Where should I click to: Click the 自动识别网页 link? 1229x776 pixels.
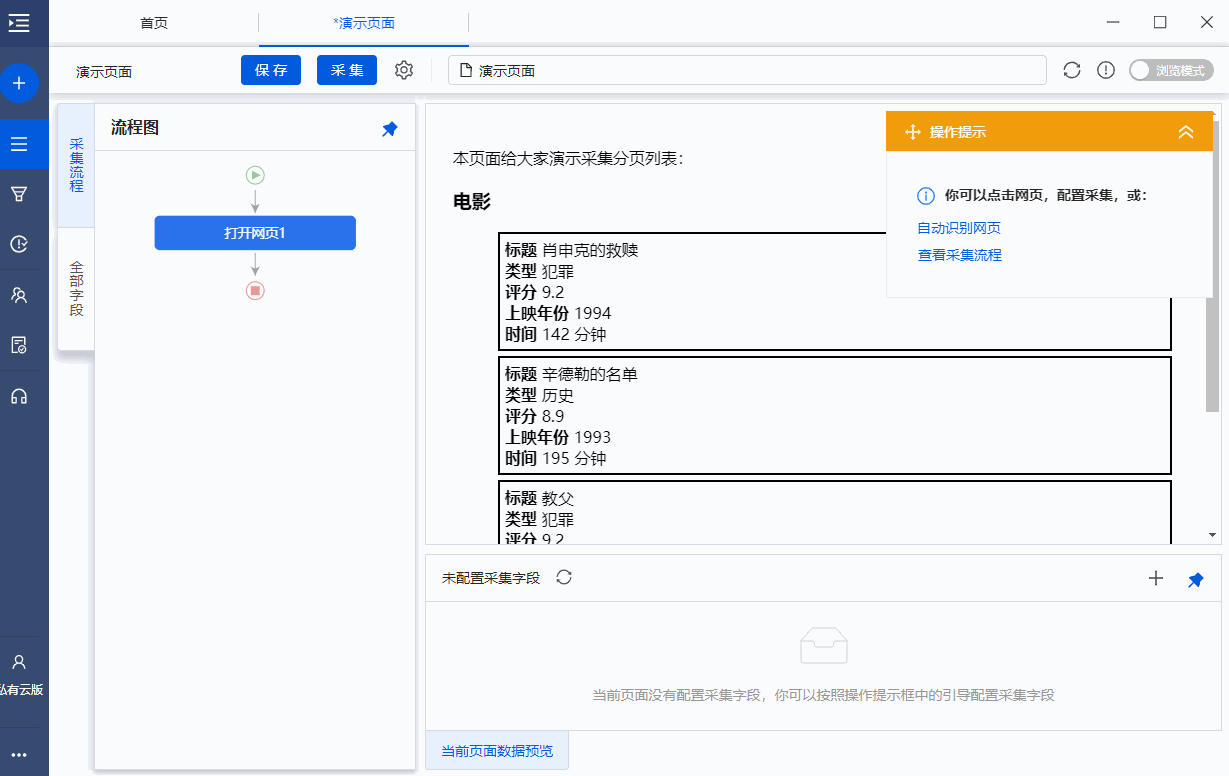point(959,228)
